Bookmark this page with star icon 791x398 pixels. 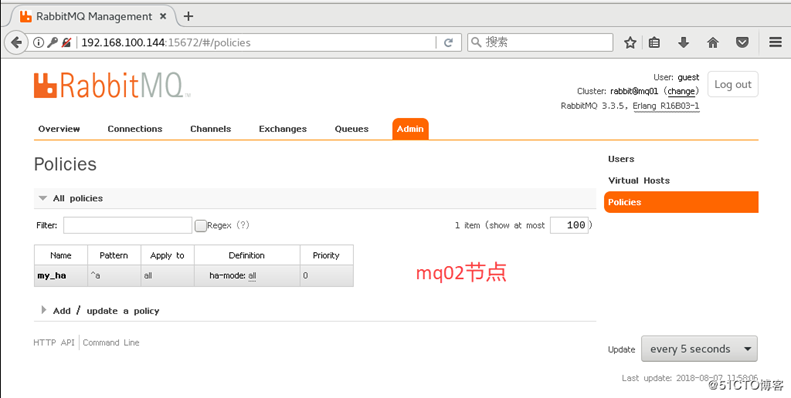(630, 42)
